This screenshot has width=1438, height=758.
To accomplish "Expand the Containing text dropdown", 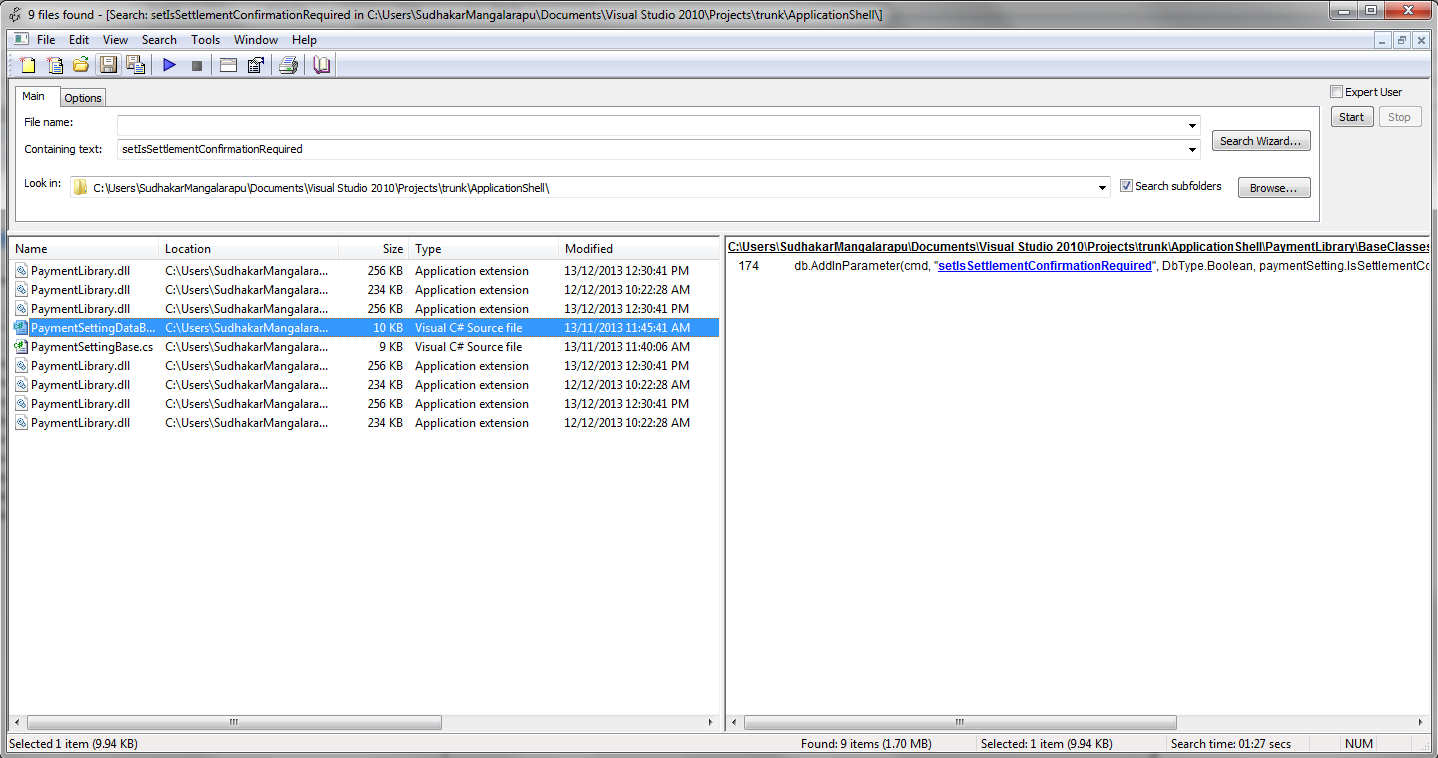I will click(x=1191, y=148).
